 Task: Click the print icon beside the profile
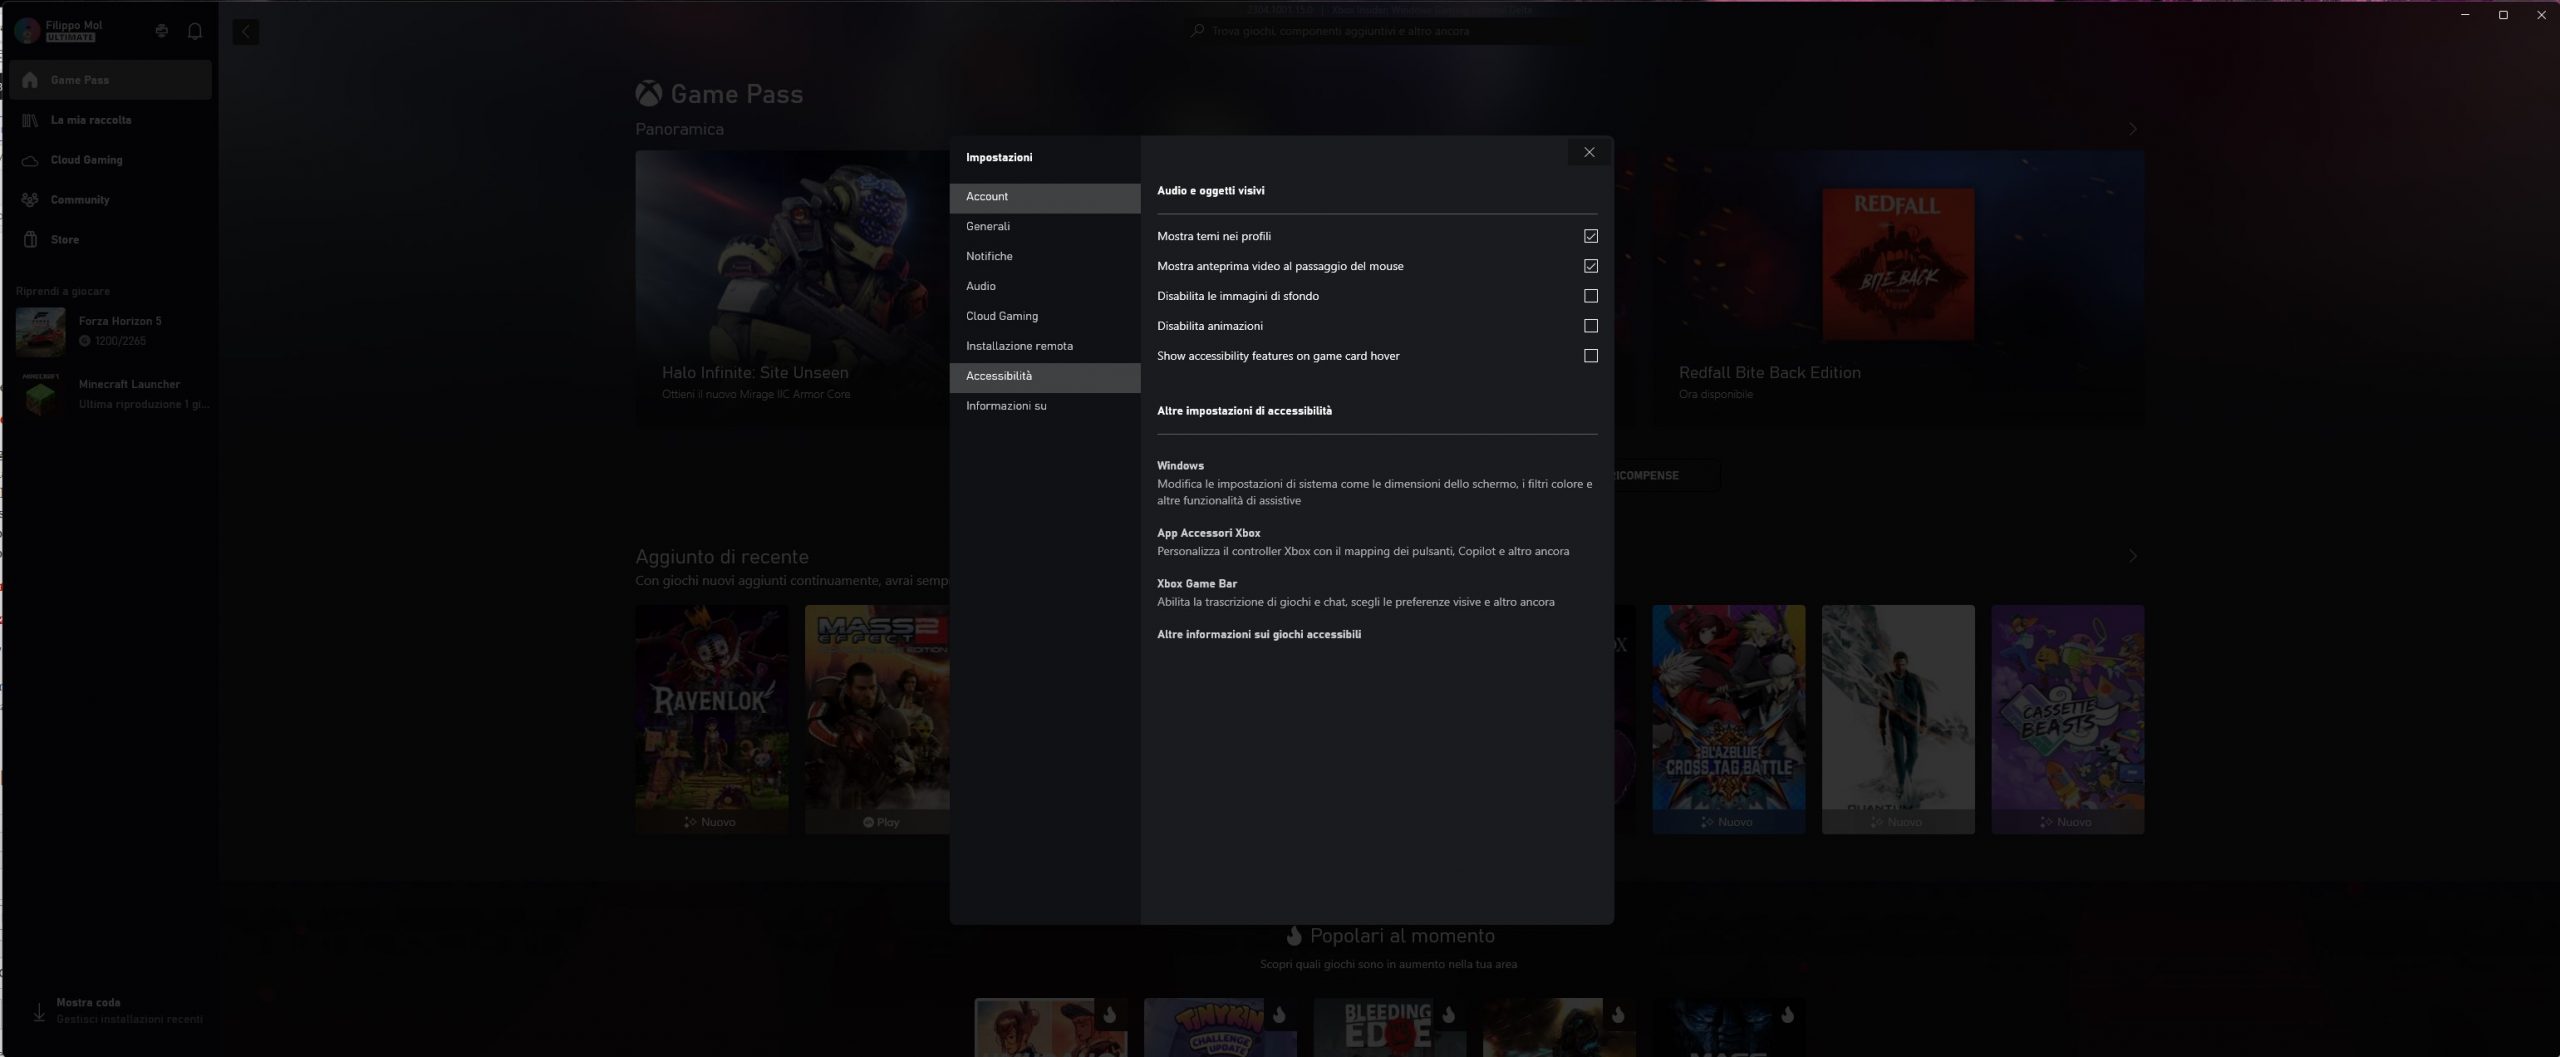pyautogui.click(x=162, y=31)
